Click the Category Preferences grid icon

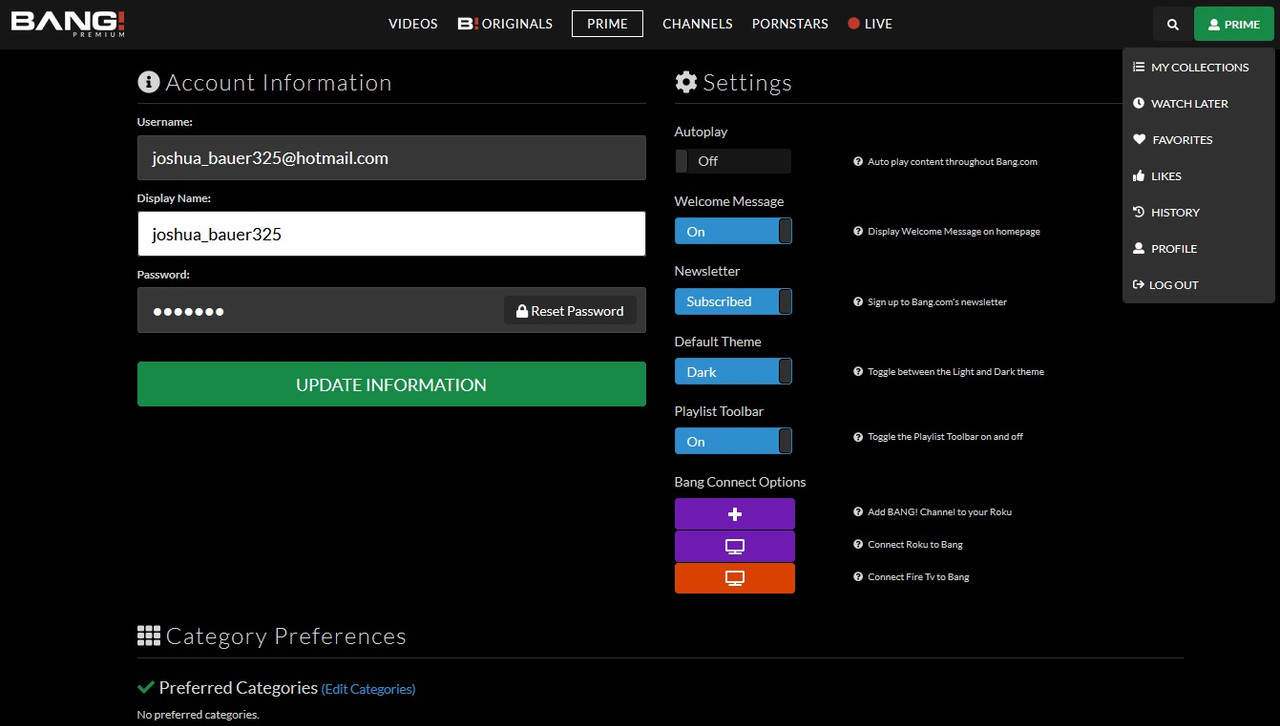tap(149, 636)
